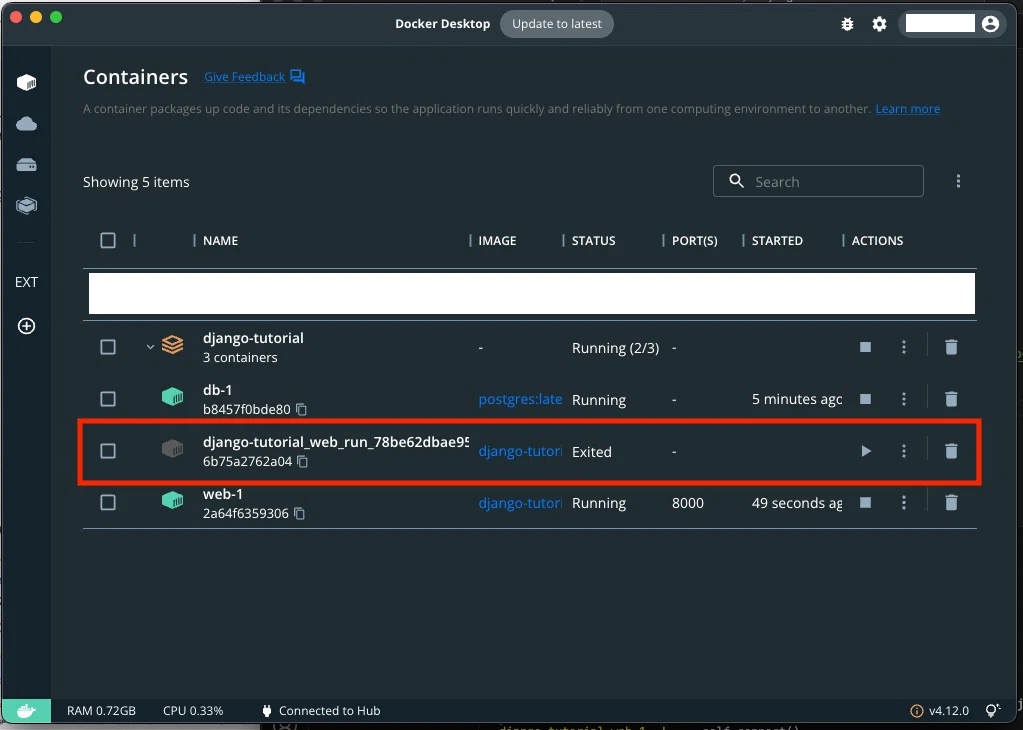Open the postgres:latest image link
Image resolution: width=1023 pixels, height=730 pixels.
pos(520,399)
